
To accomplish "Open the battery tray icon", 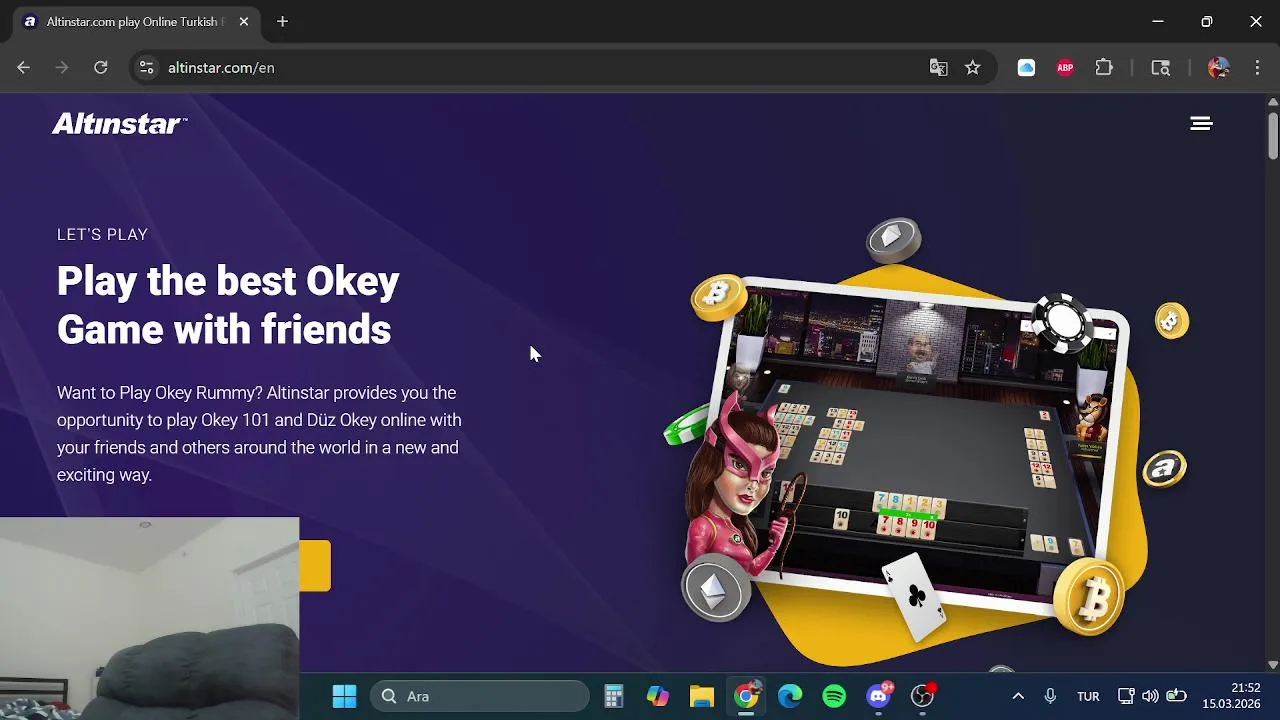I will (1177, 696).
